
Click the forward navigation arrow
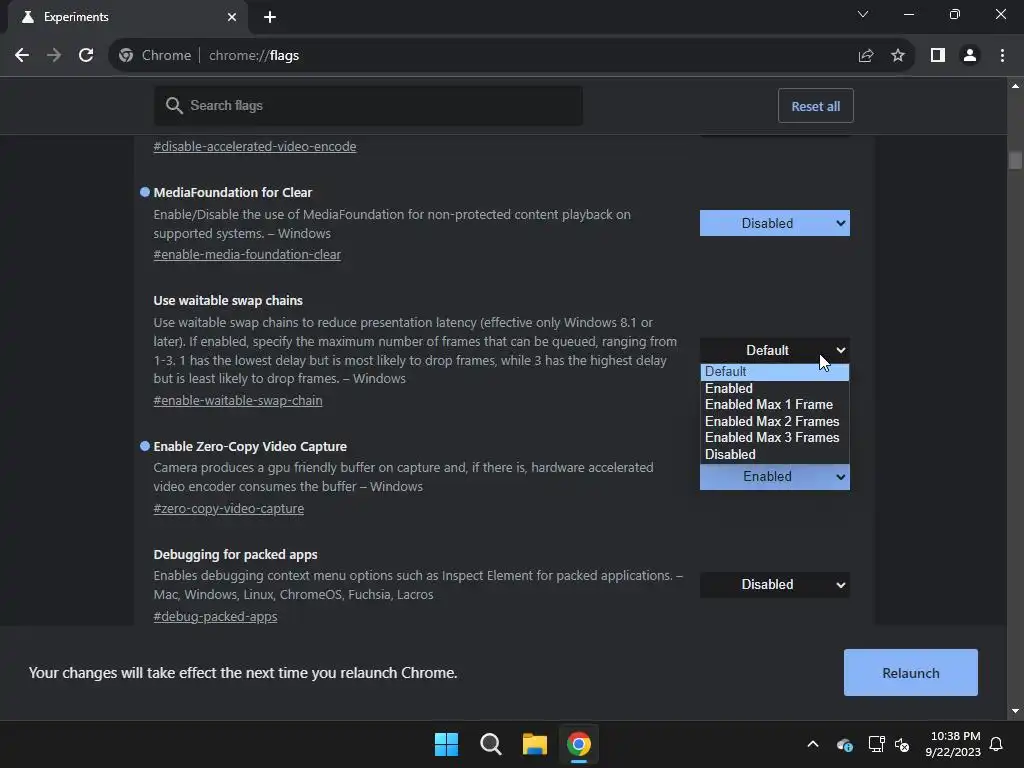54,56
